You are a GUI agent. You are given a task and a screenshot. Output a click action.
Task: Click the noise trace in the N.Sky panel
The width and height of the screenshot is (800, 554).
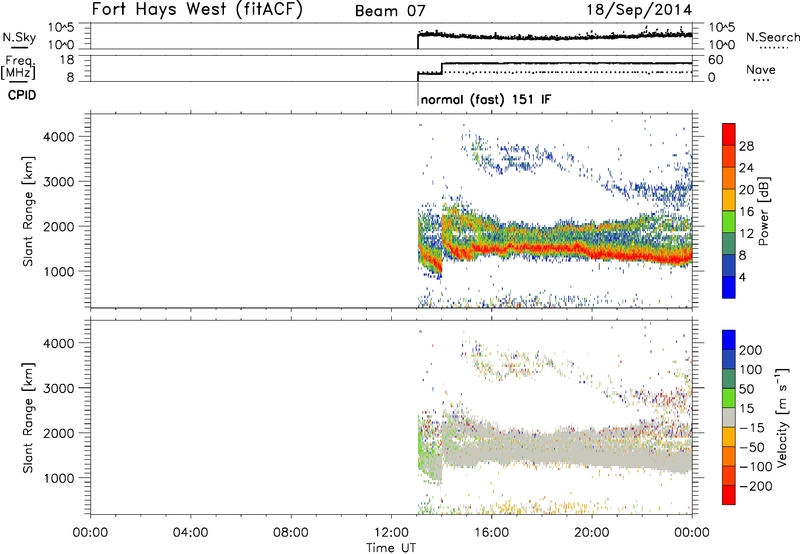(x=555, y=36)
